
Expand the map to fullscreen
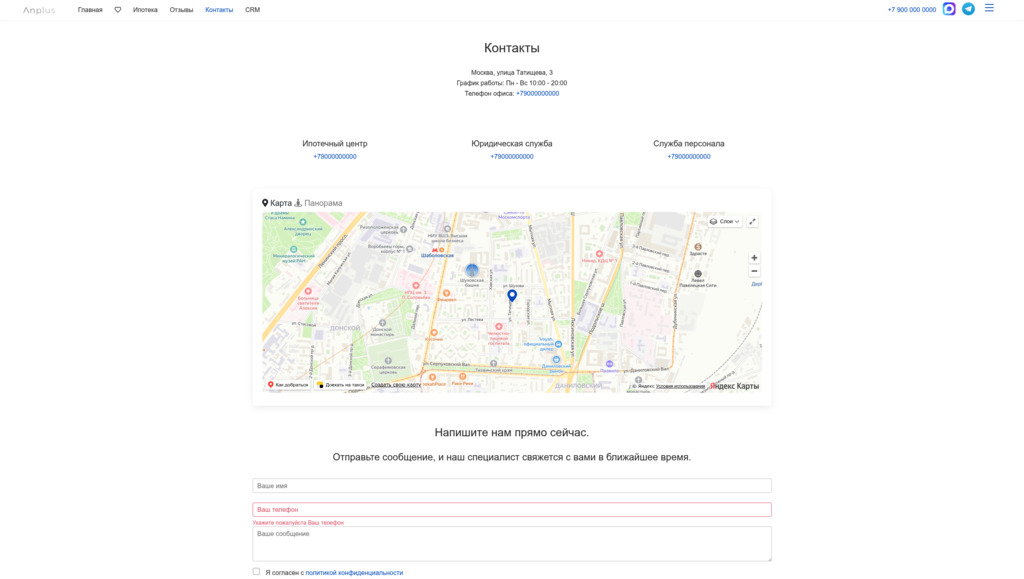coord(752,222)
